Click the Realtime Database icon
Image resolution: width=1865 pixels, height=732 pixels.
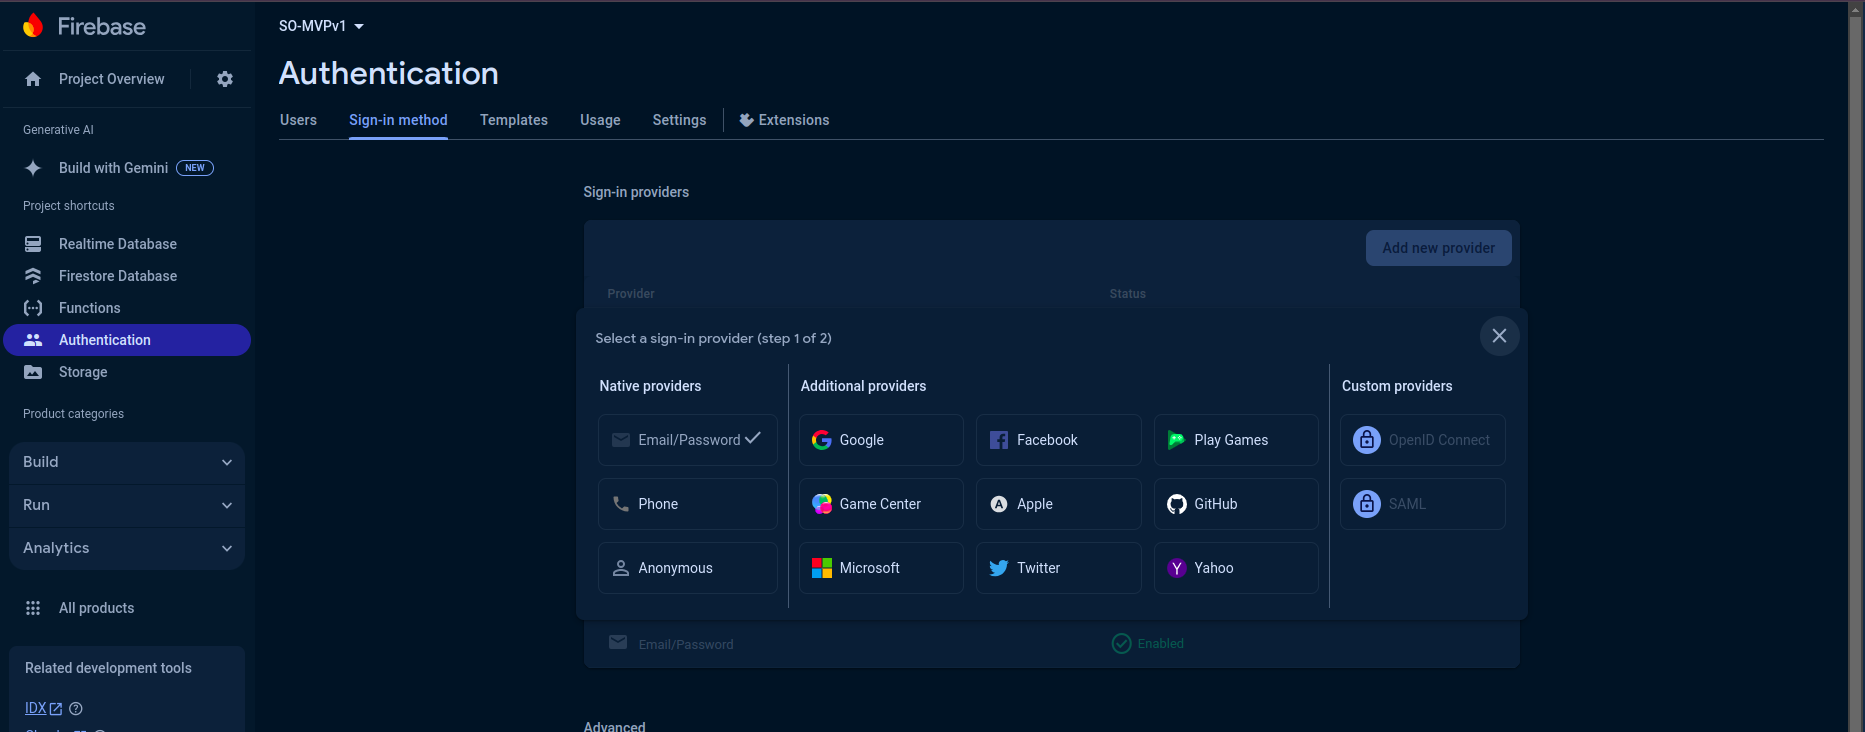pyautogui.click(x=33, y=244)
